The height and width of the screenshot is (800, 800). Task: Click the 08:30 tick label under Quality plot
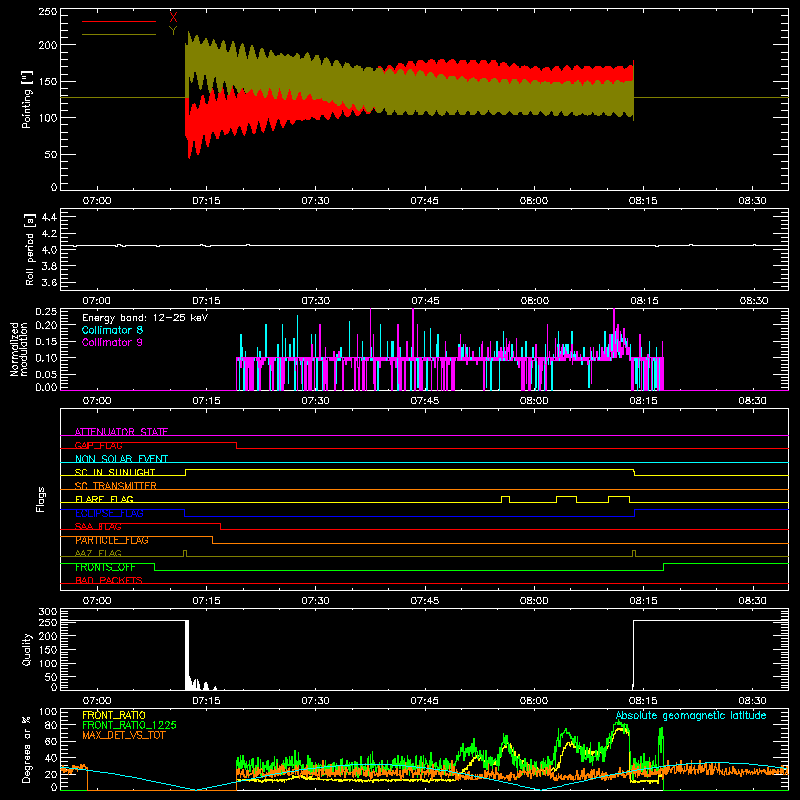753,701
